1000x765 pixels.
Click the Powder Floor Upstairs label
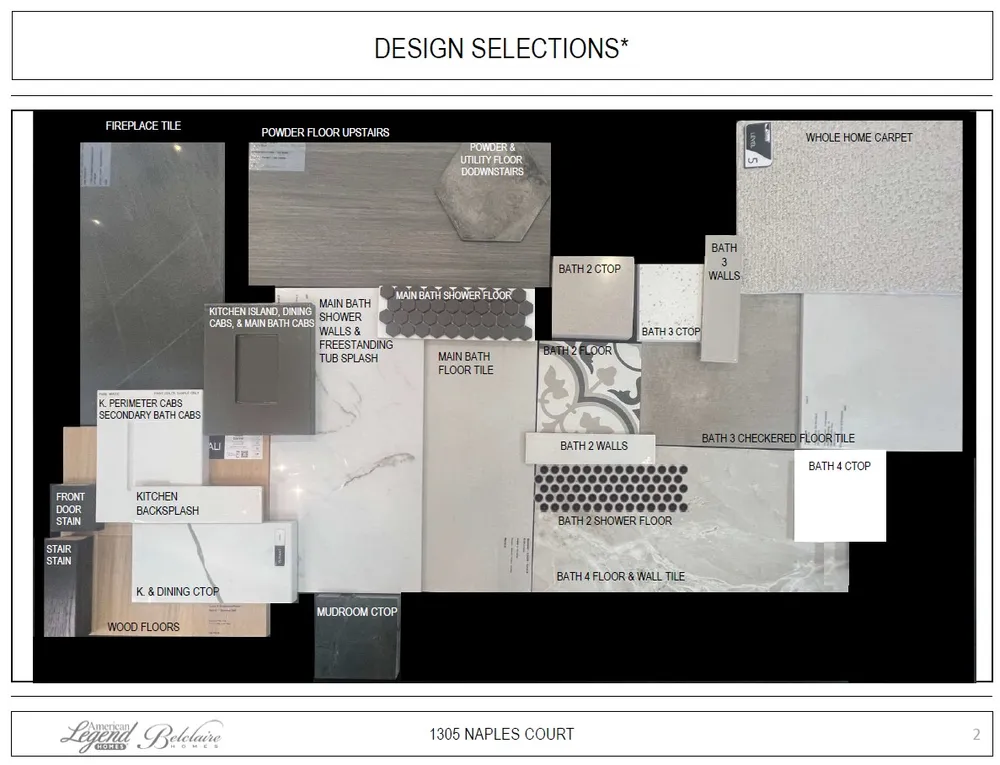[325, 132]
